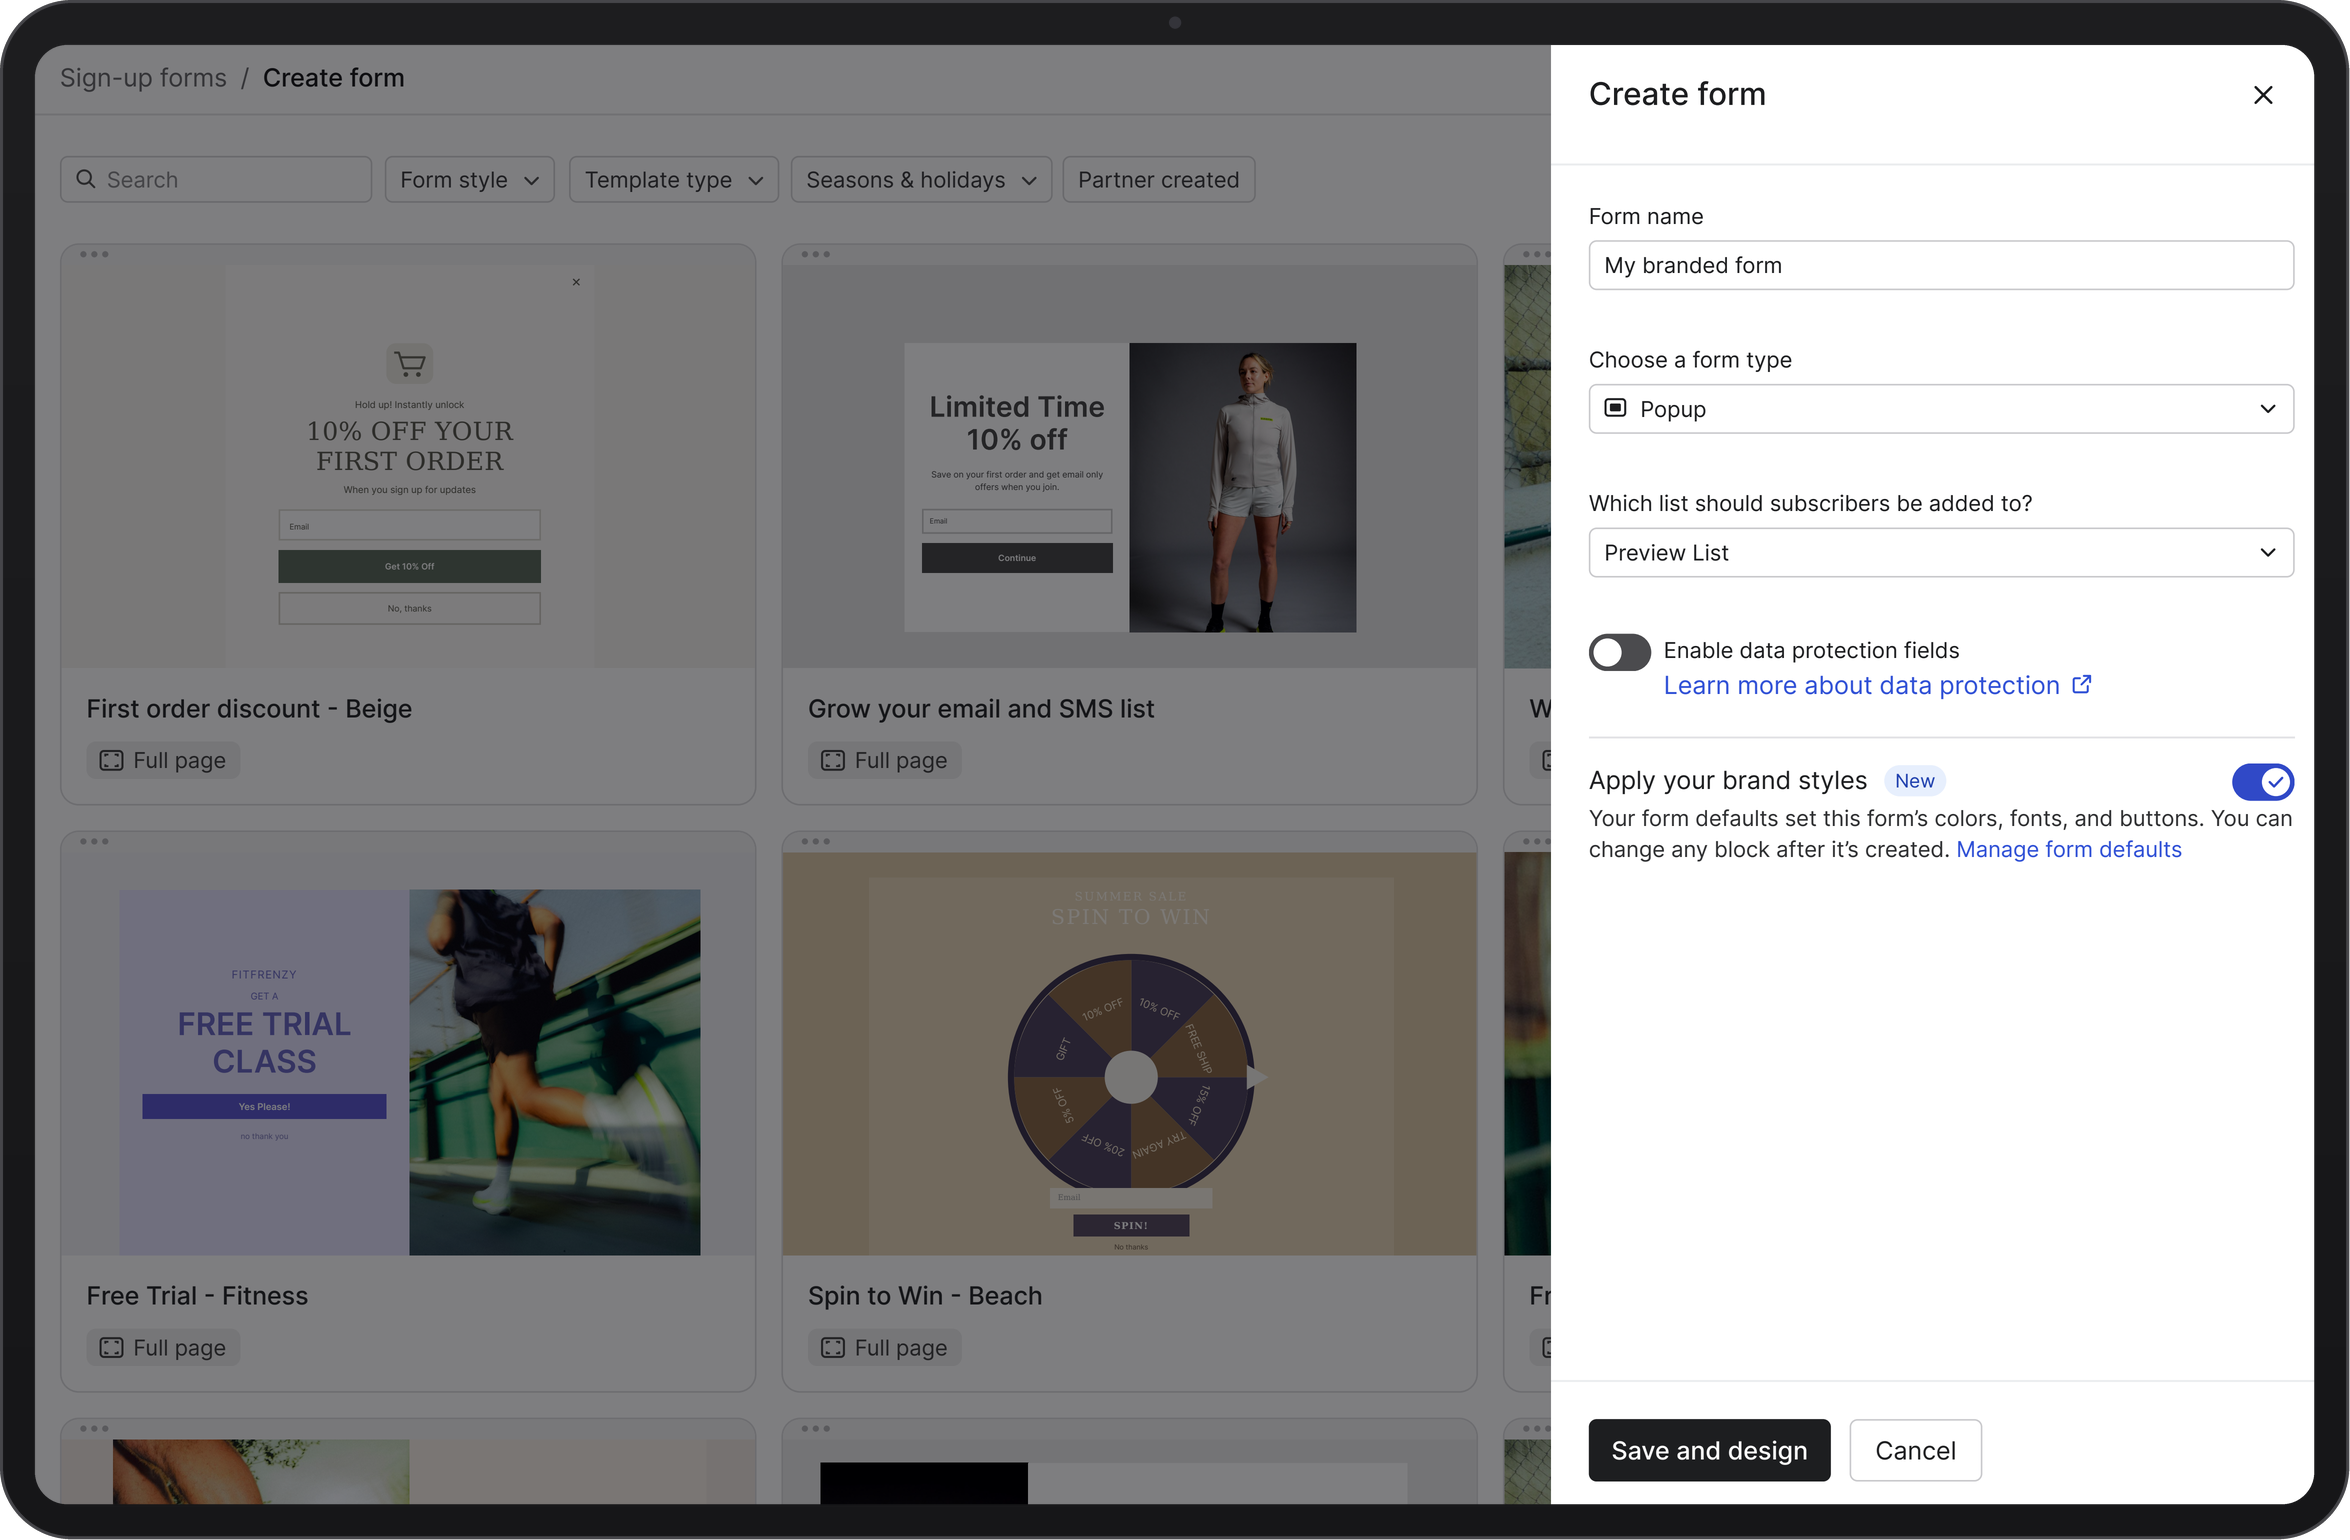
Task: Expand the Form style filter
Action: click(469, 180)
